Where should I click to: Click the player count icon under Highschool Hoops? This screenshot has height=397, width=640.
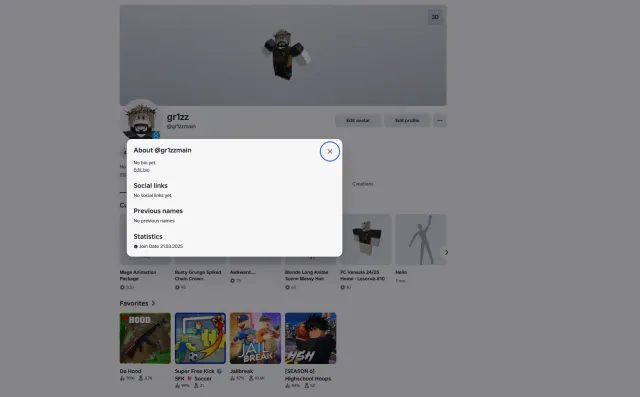(307, 386)
